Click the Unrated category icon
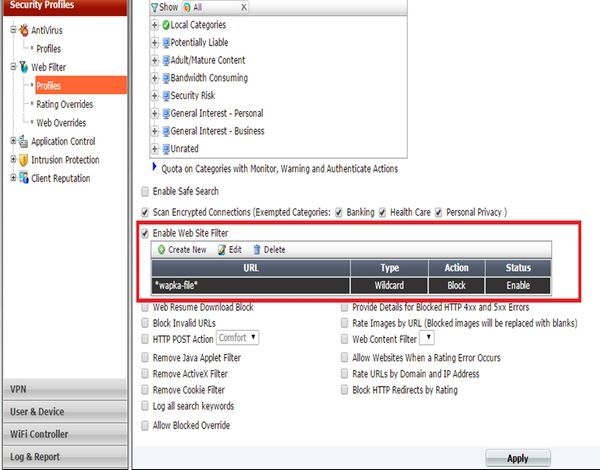The image size is (600, 470). click(x=166, y=149)
